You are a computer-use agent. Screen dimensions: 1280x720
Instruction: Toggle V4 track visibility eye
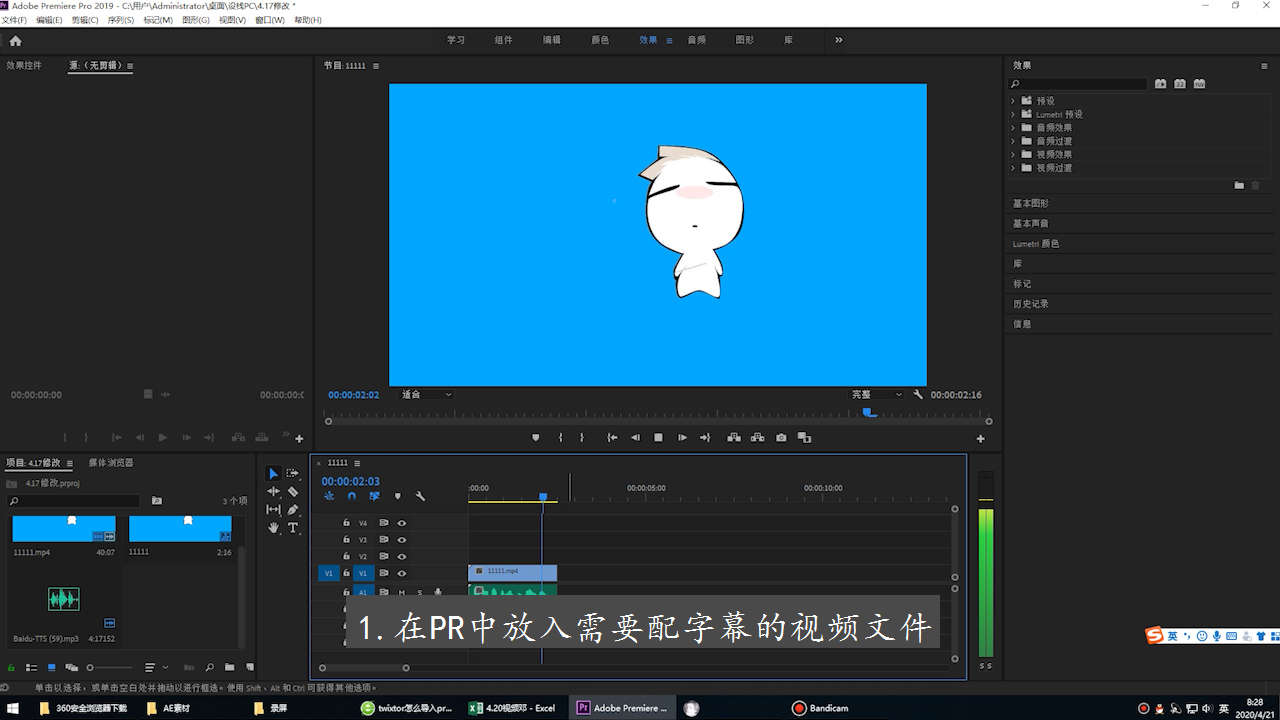click(x=402, y=523)
